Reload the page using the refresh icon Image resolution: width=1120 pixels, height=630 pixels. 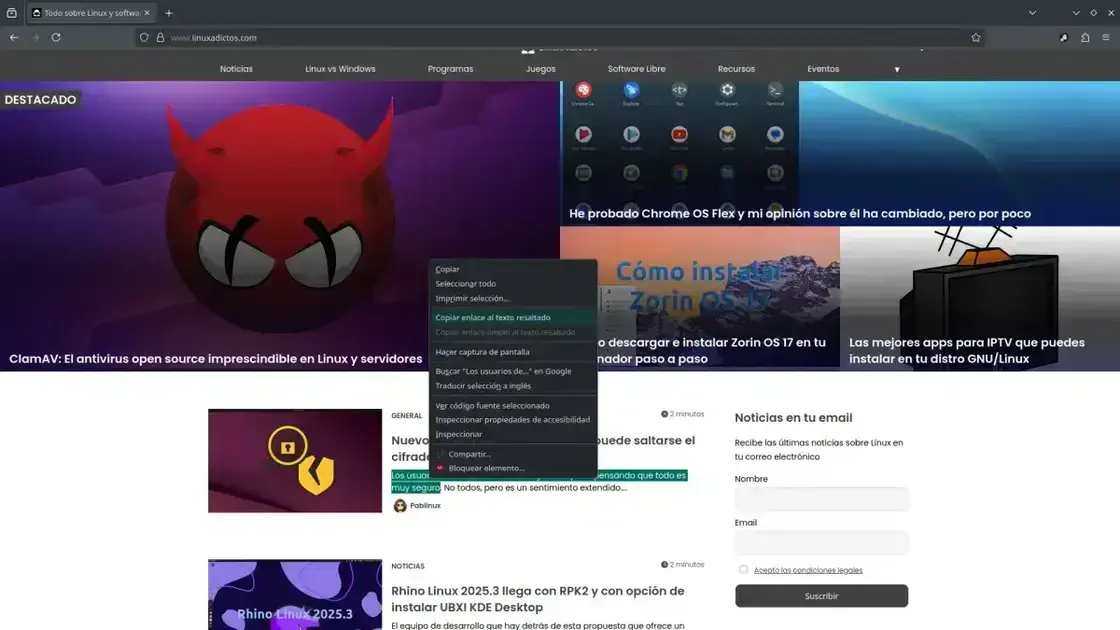(56, 37)
